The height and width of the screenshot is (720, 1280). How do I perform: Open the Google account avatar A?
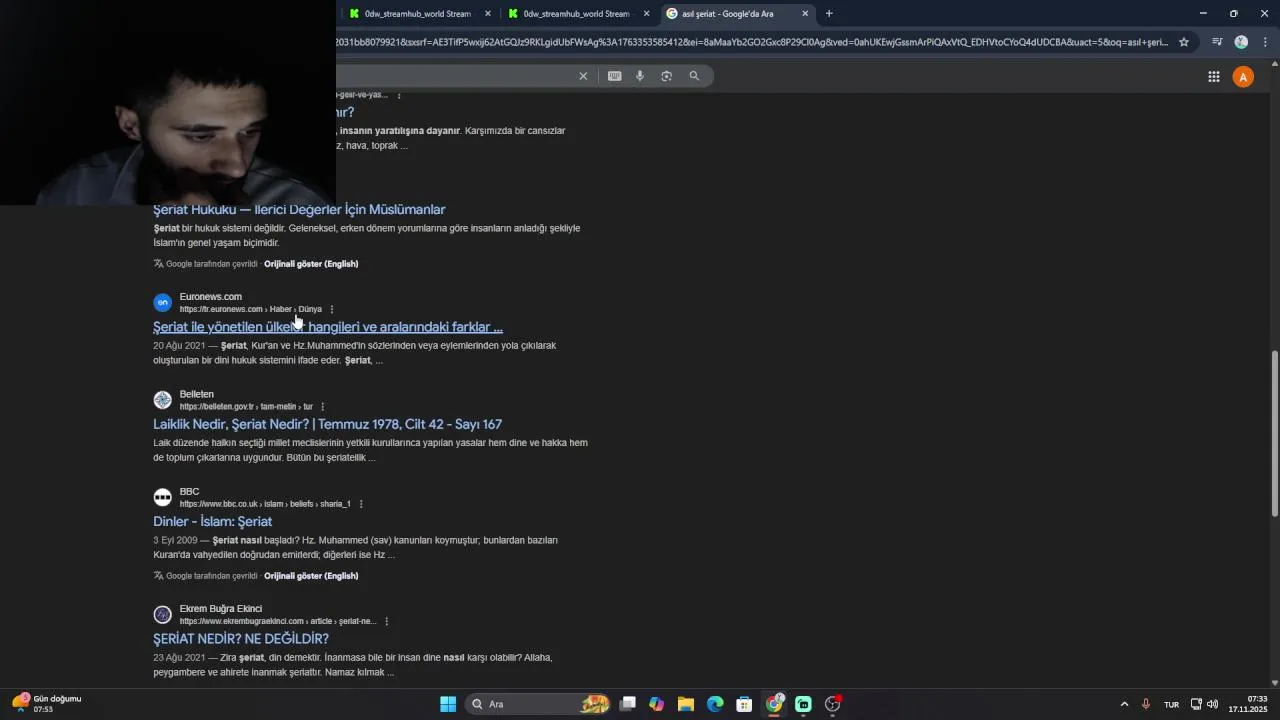tap(1243, 77)
